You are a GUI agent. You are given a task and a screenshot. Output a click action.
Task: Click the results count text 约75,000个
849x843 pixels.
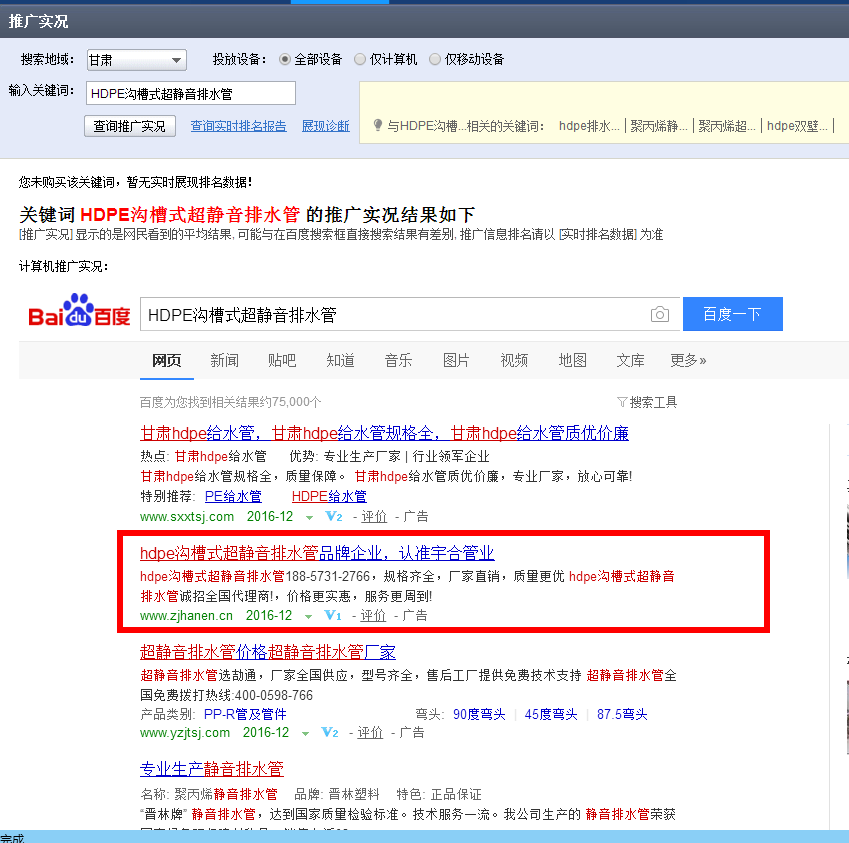(289, 402)
